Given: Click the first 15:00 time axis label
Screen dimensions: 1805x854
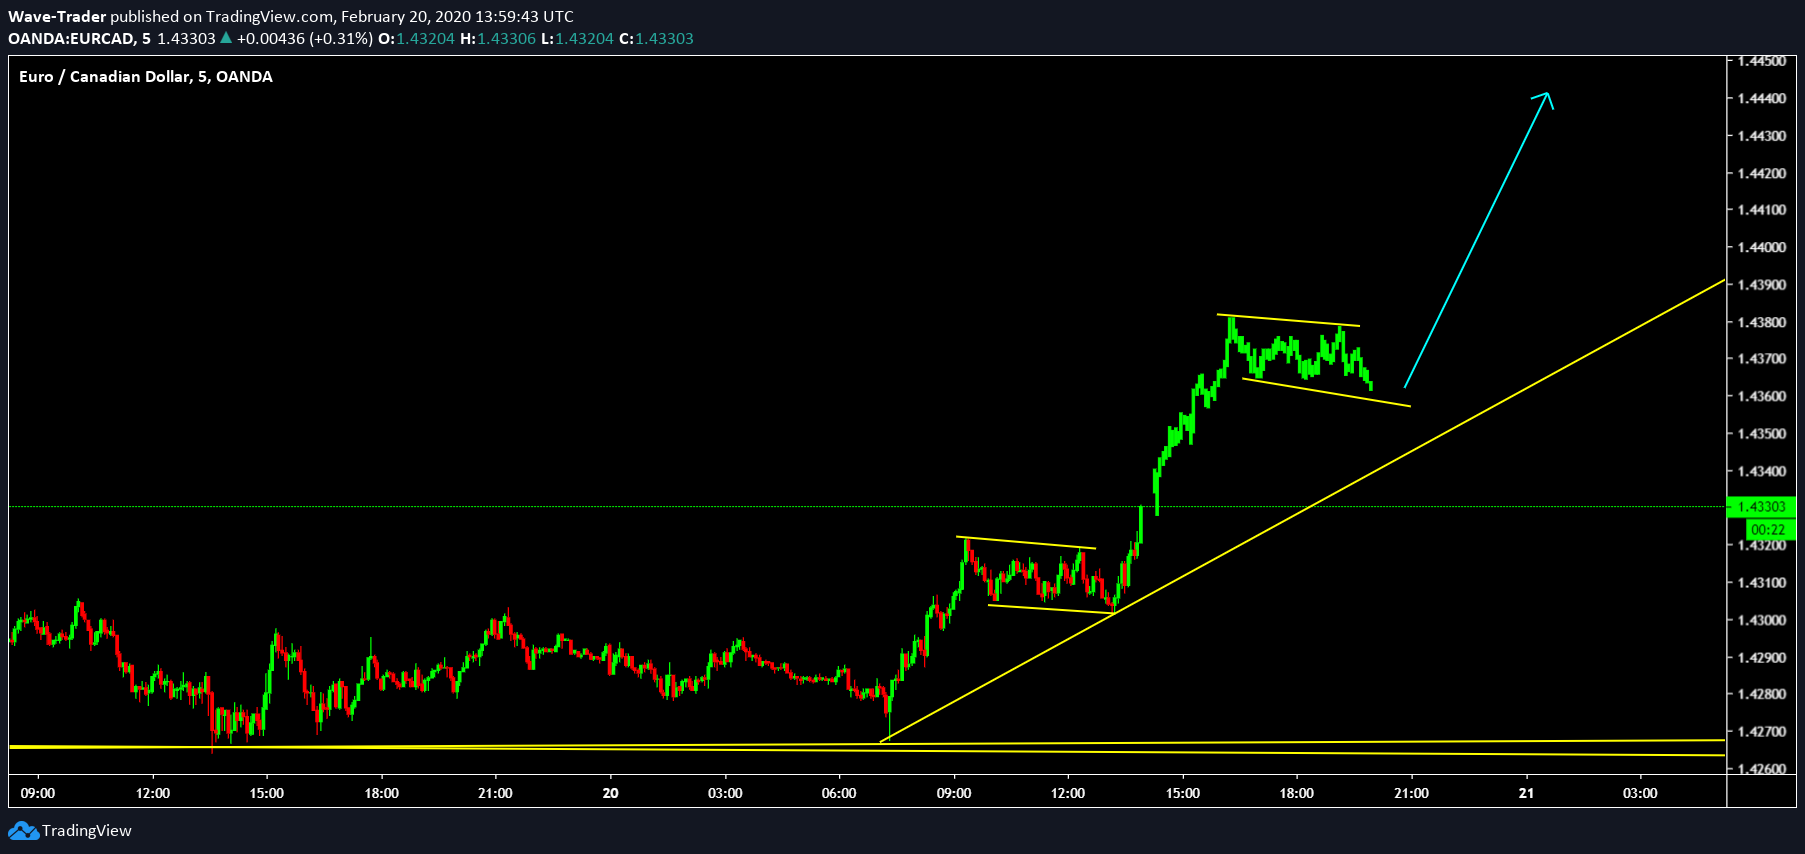Looking at the screenshot, I should tap(267, 793).
